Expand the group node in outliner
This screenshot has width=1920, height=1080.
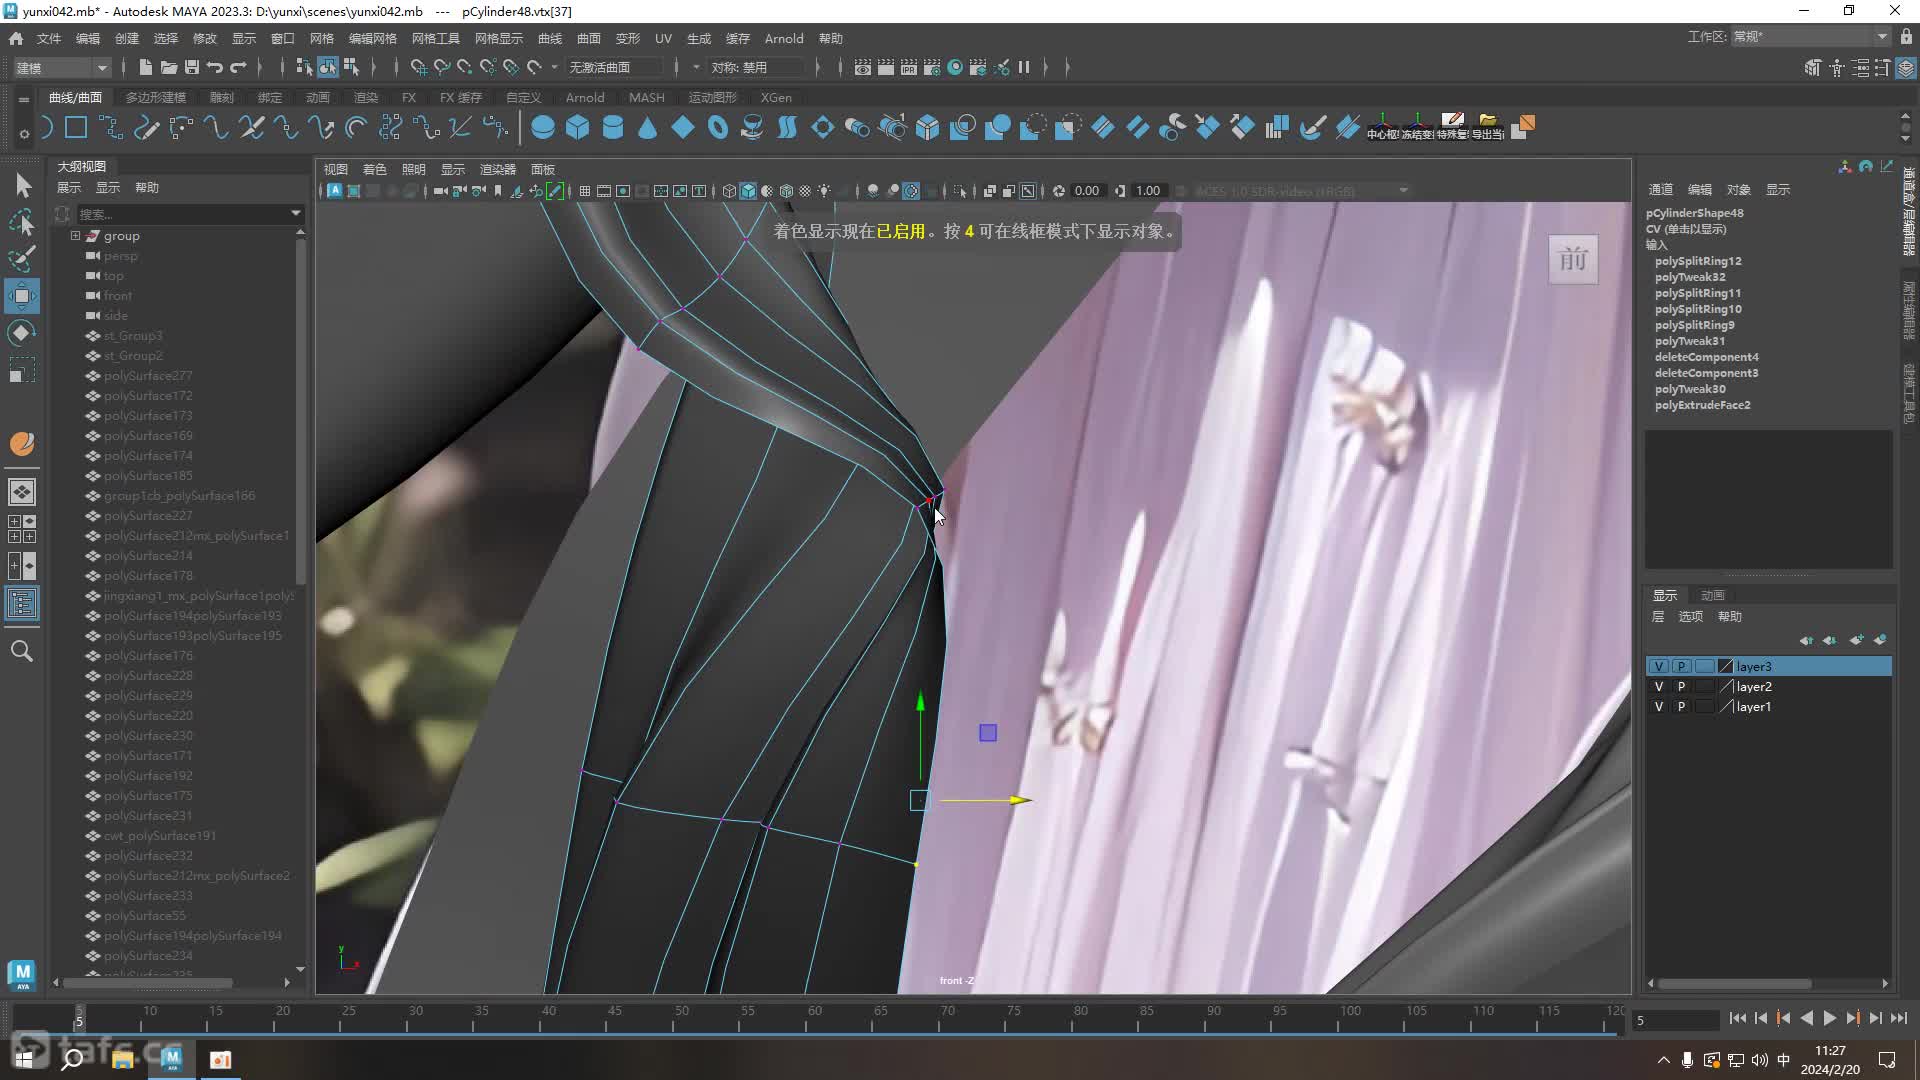pyautogui.click(x=75, y=236)
